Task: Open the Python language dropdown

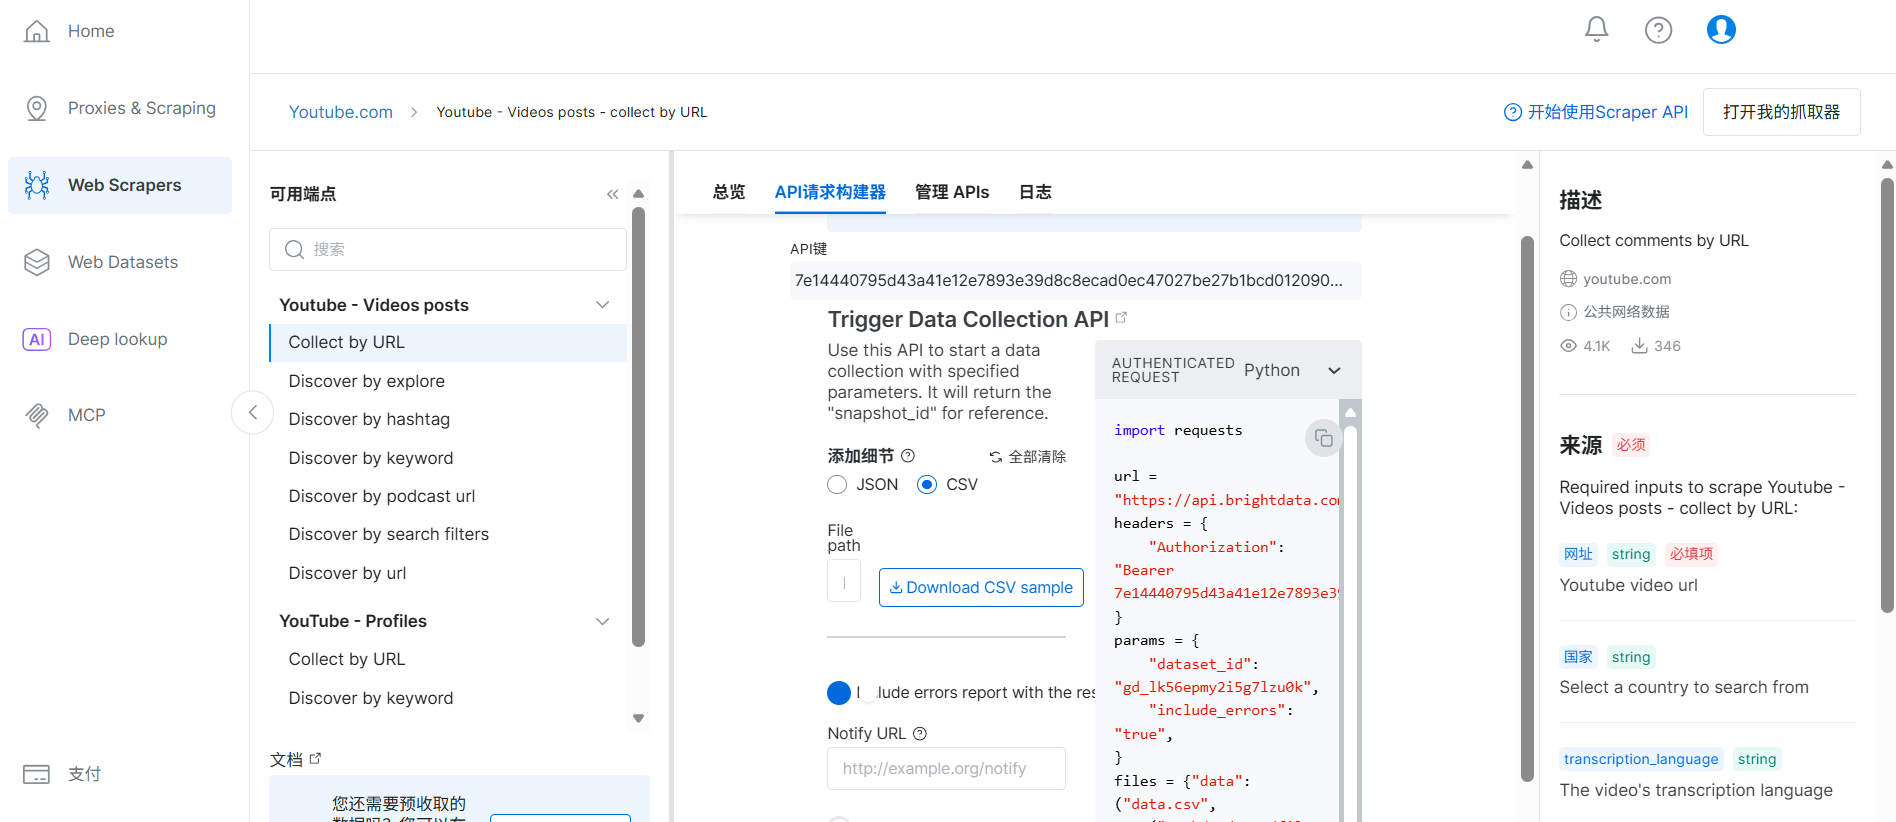Action: [1292, 370]
